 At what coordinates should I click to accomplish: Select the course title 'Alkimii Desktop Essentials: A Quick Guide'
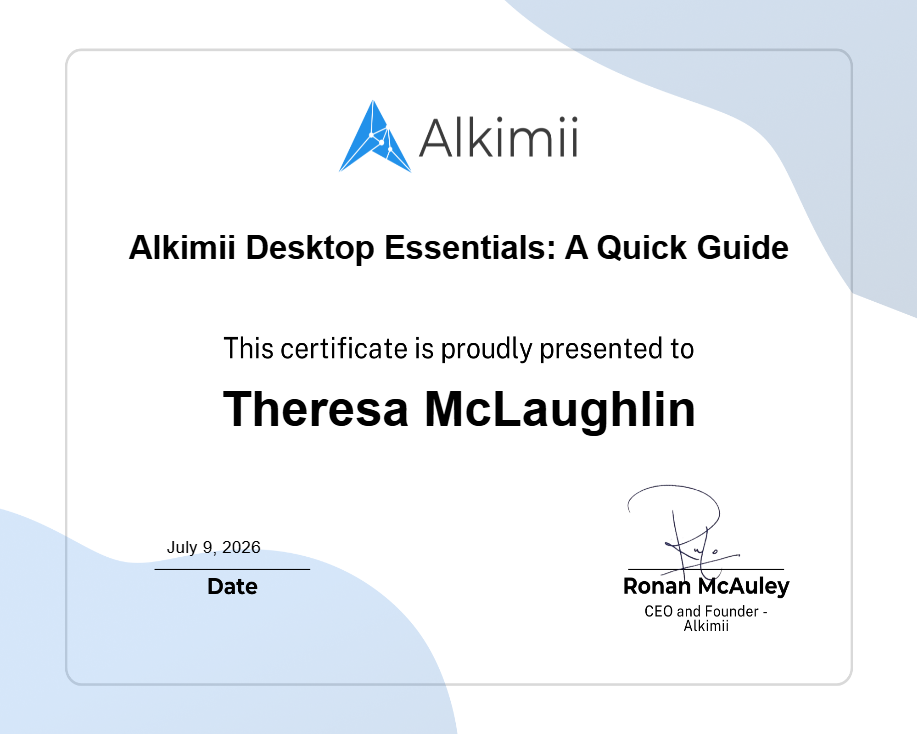coord(458,247)
